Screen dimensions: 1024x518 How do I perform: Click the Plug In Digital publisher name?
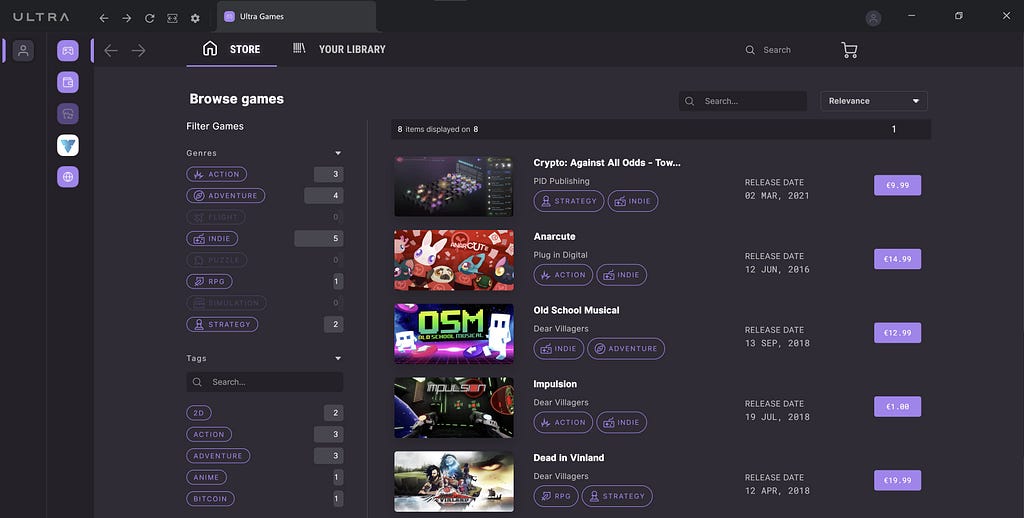[560, 255]
